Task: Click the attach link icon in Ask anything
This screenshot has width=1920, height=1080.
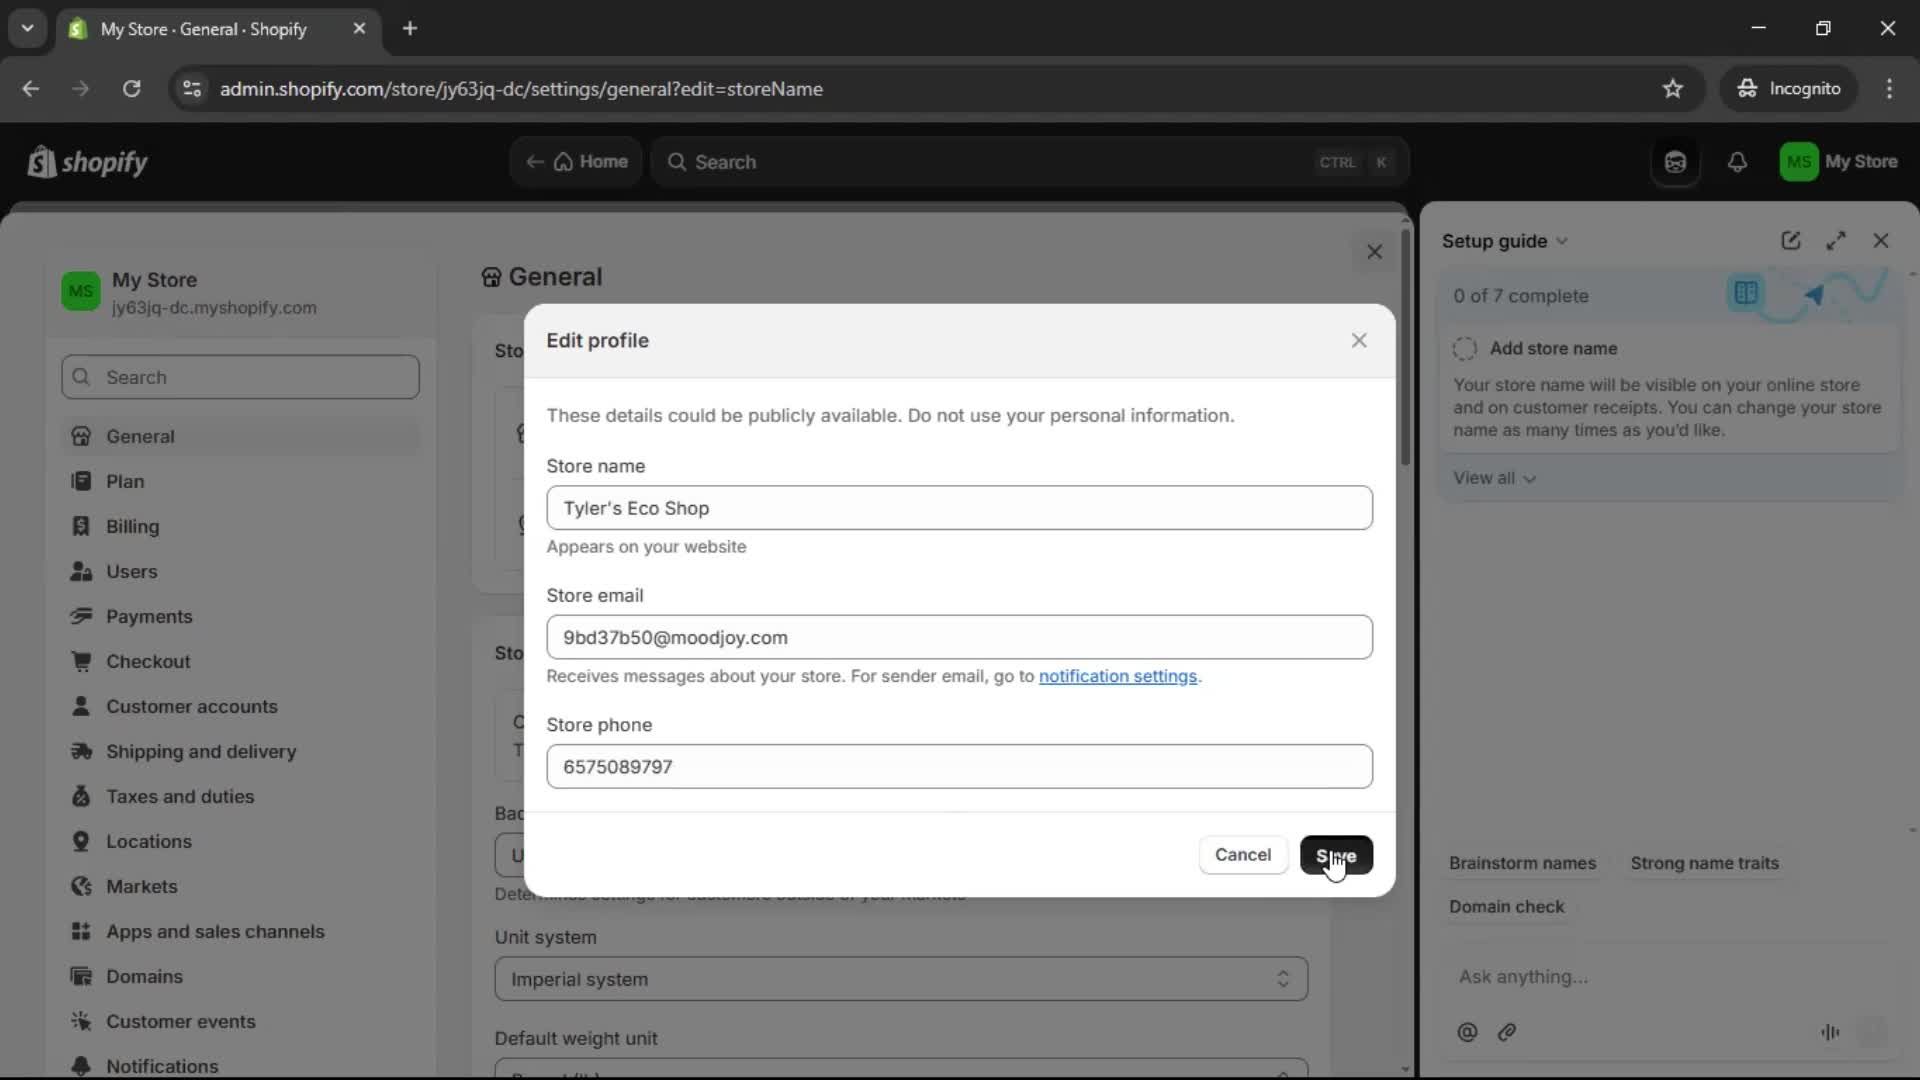Action: (1508, 1033)
